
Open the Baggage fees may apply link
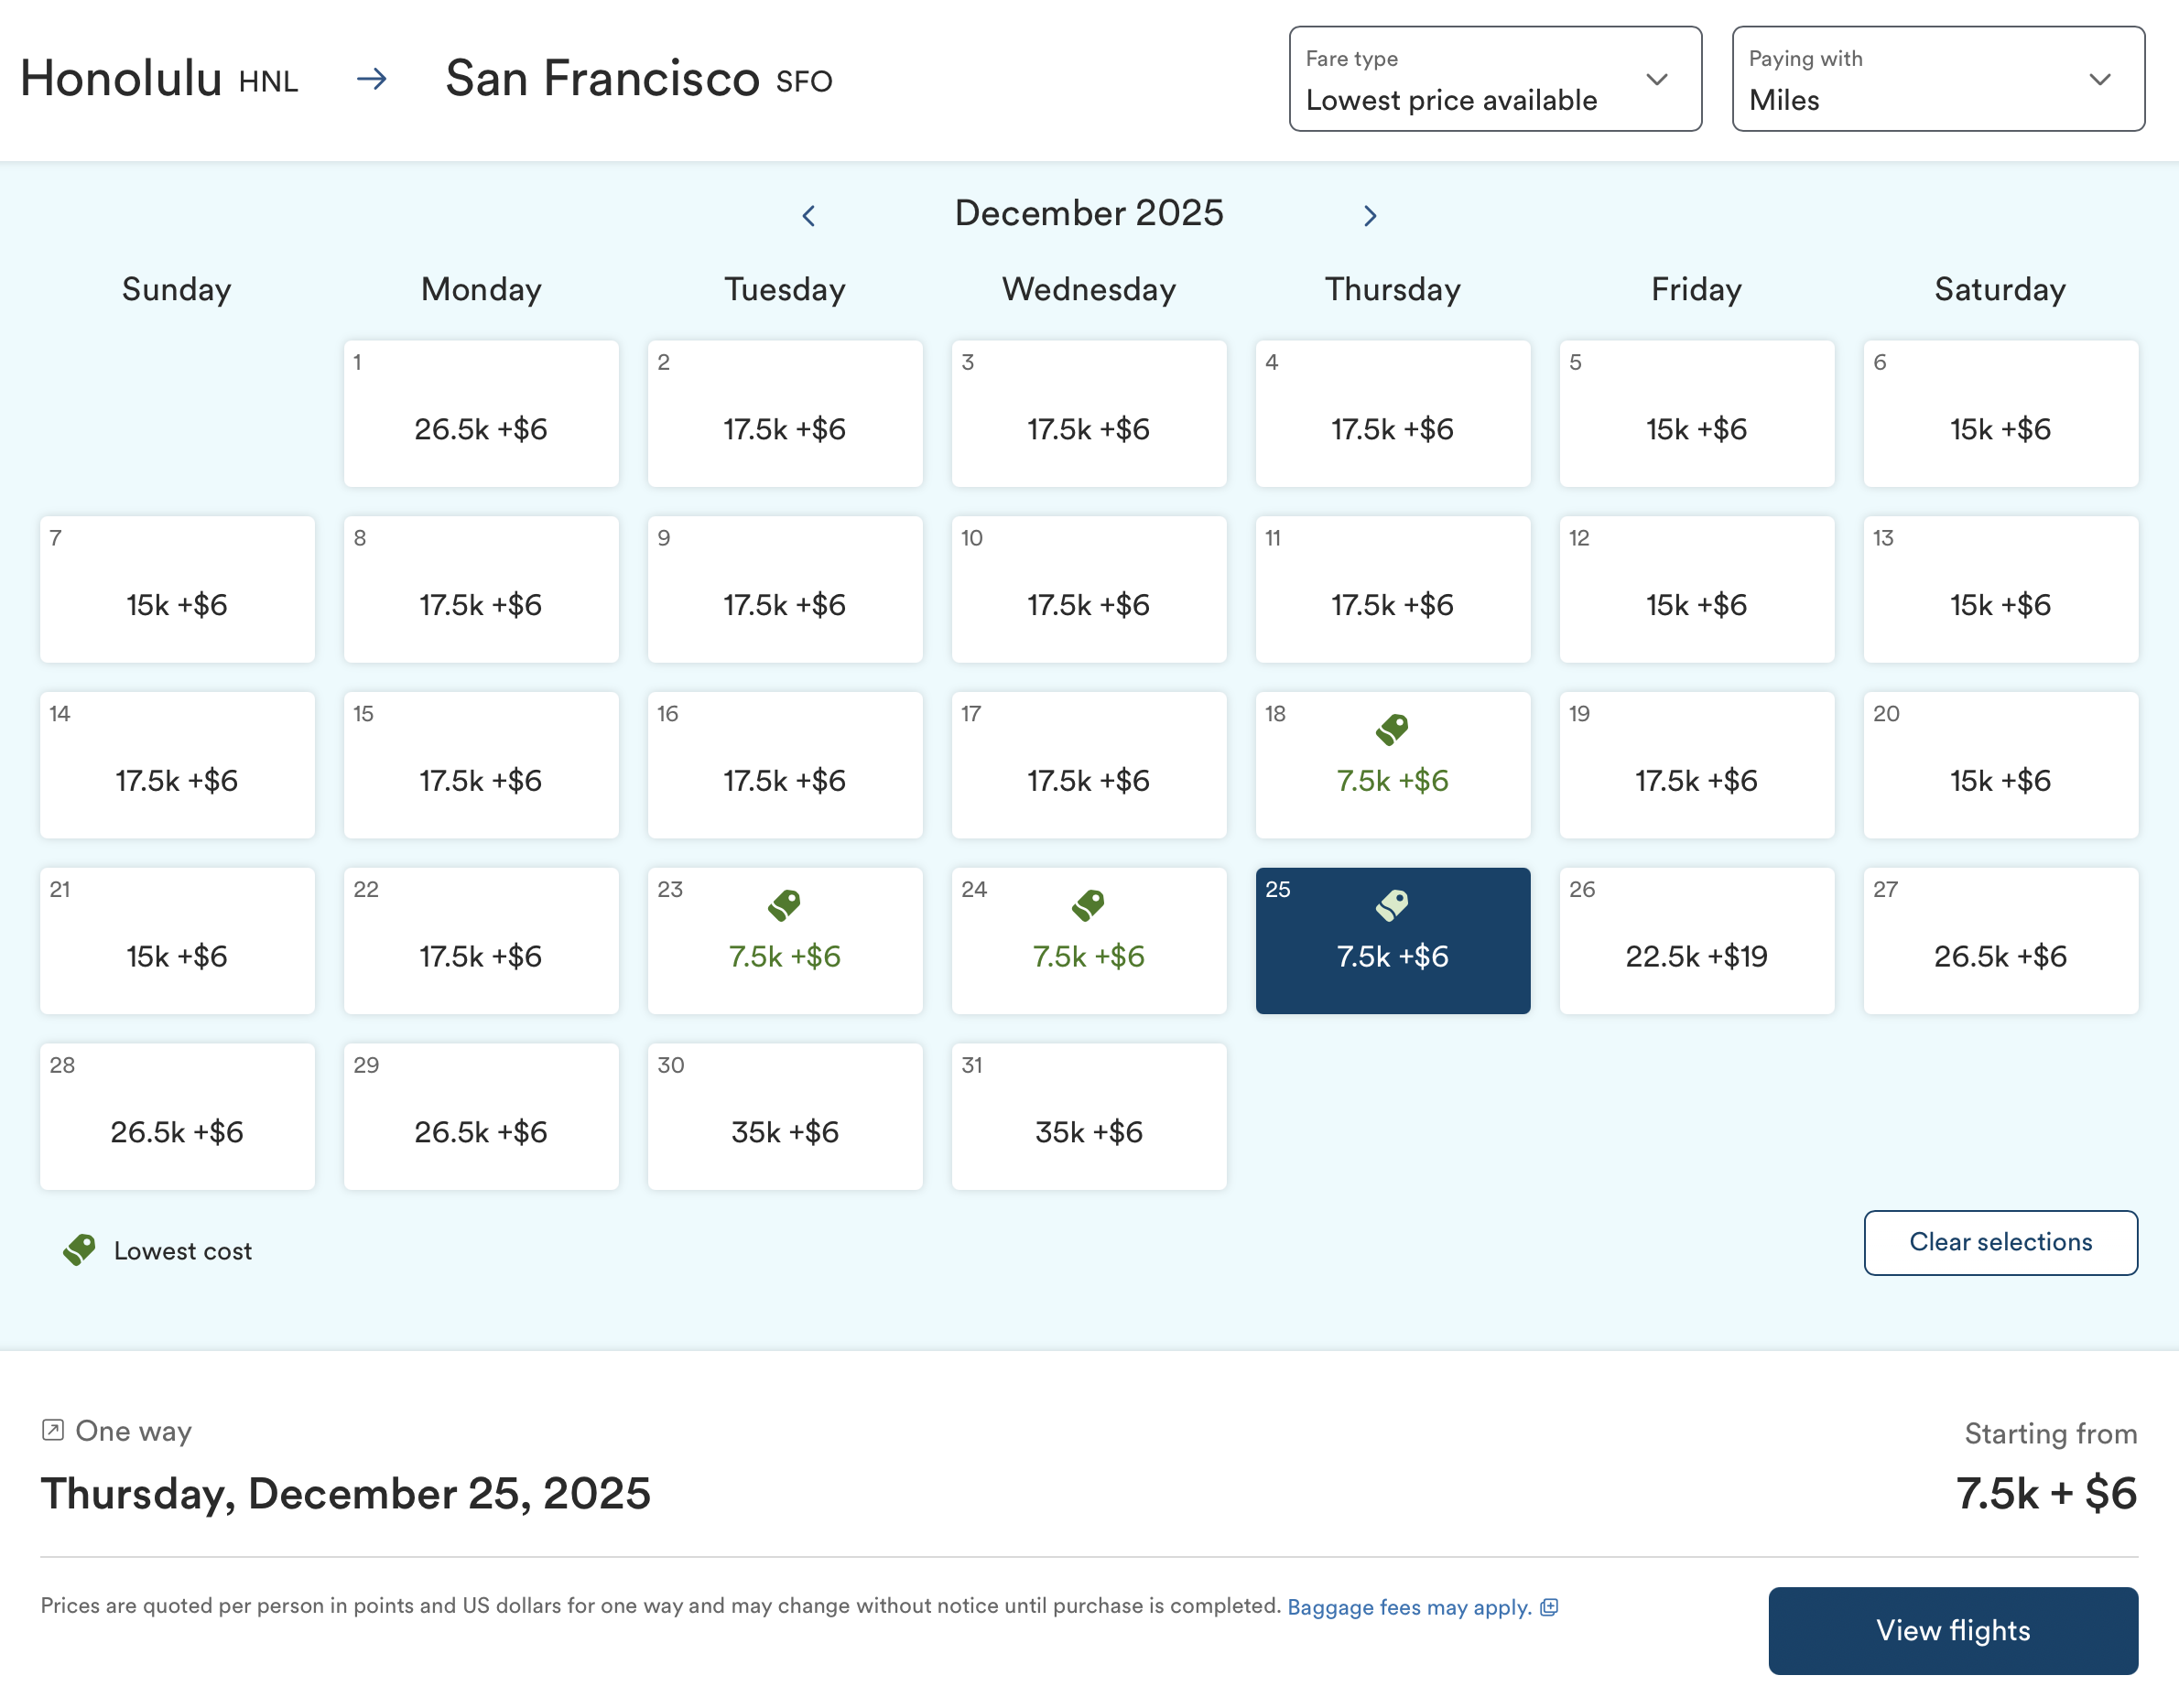point(1408,1607)
